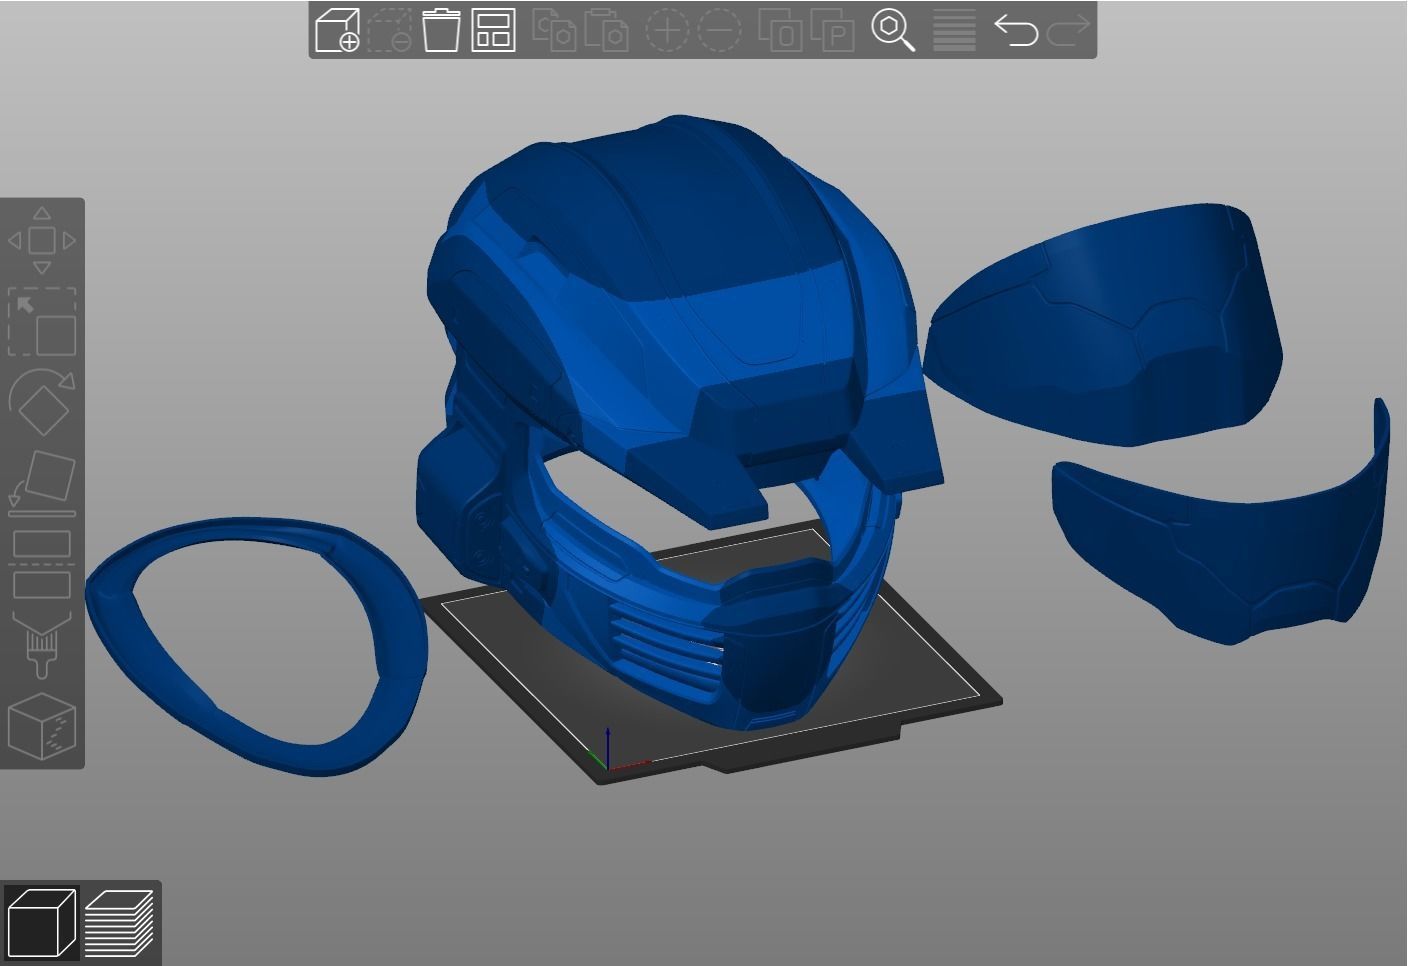Remove an instance with the minus icon
The width and height of the screenshot is (1408, 966).
pos(719,30)
